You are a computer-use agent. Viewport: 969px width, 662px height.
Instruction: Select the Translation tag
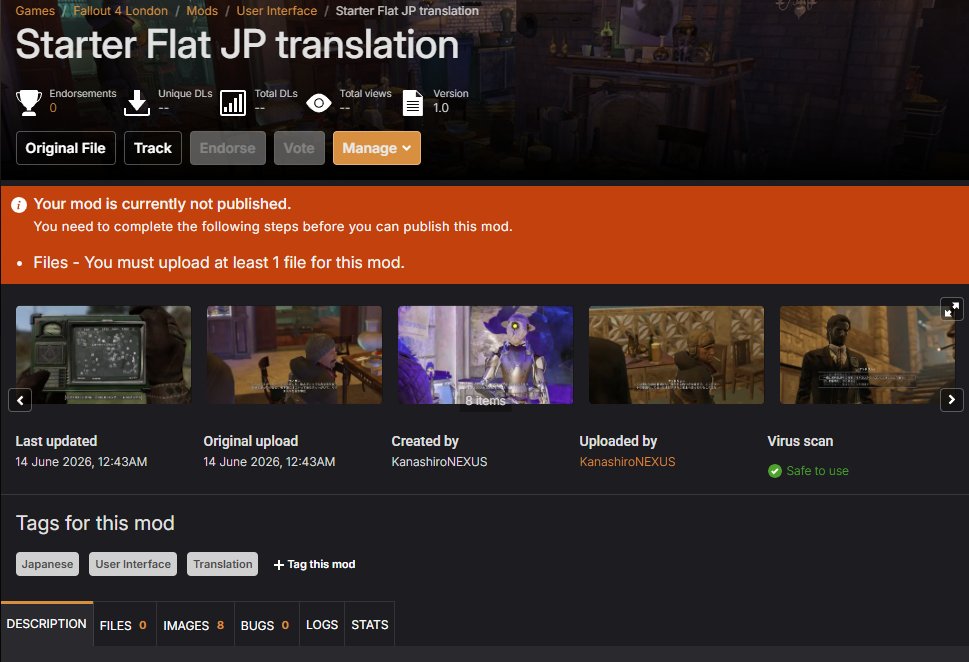pyautogui.click(x=222, y=564)
